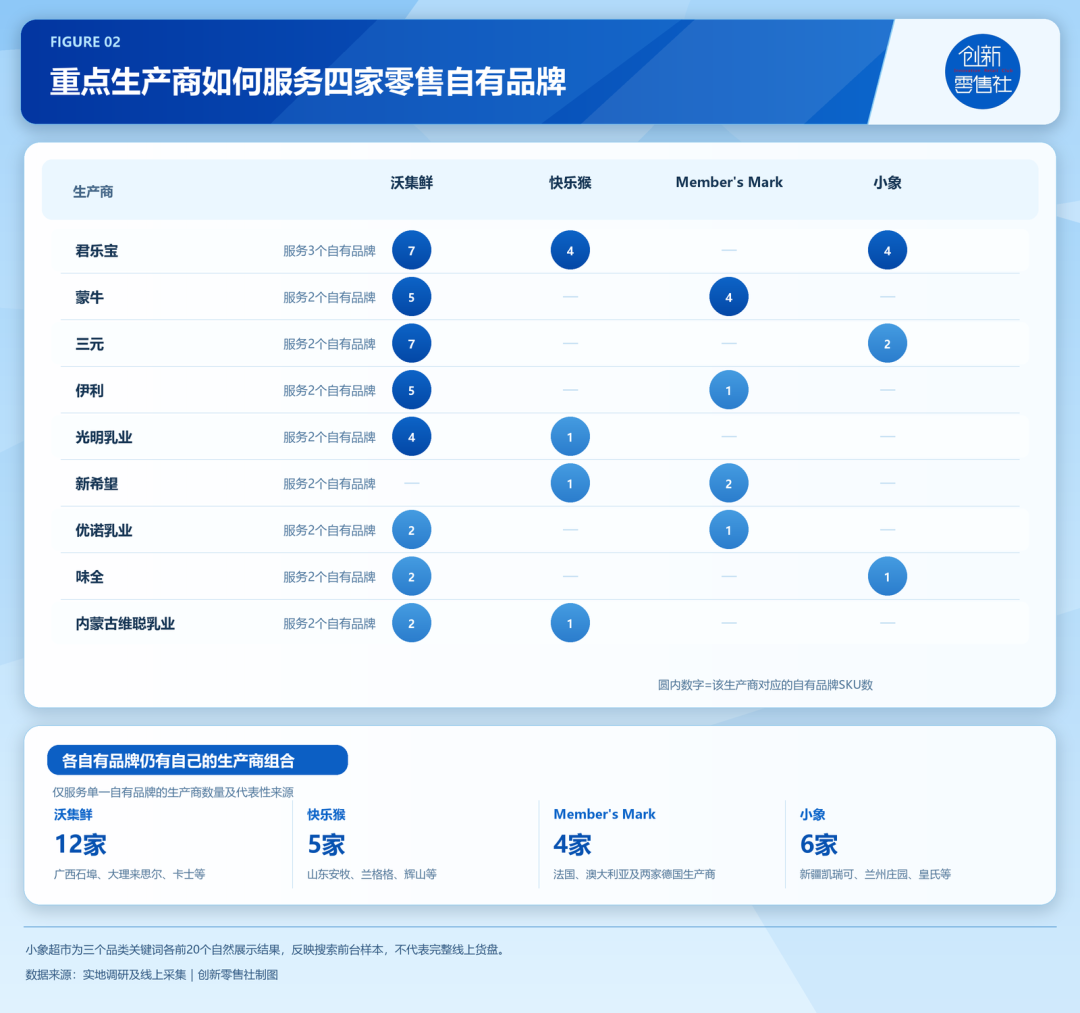Screen dimensions: 1080x1013
Task: Click the 4家 figure
Action: pos(572,844)
